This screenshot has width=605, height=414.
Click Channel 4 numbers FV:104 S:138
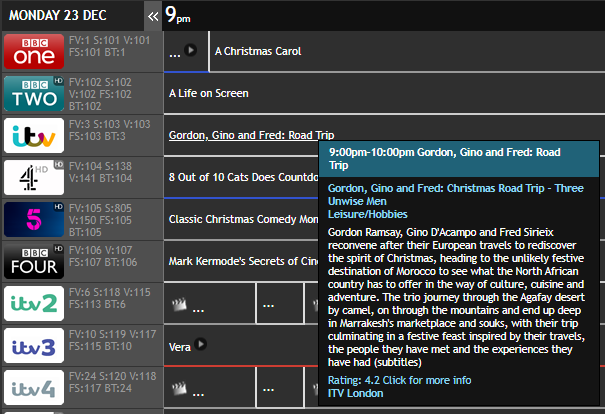pos(100,172)
